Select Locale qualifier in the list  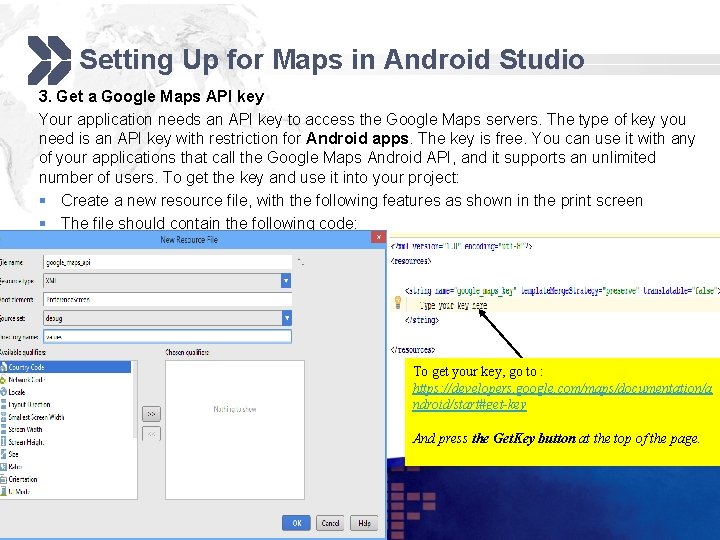(x=17, y=392)
